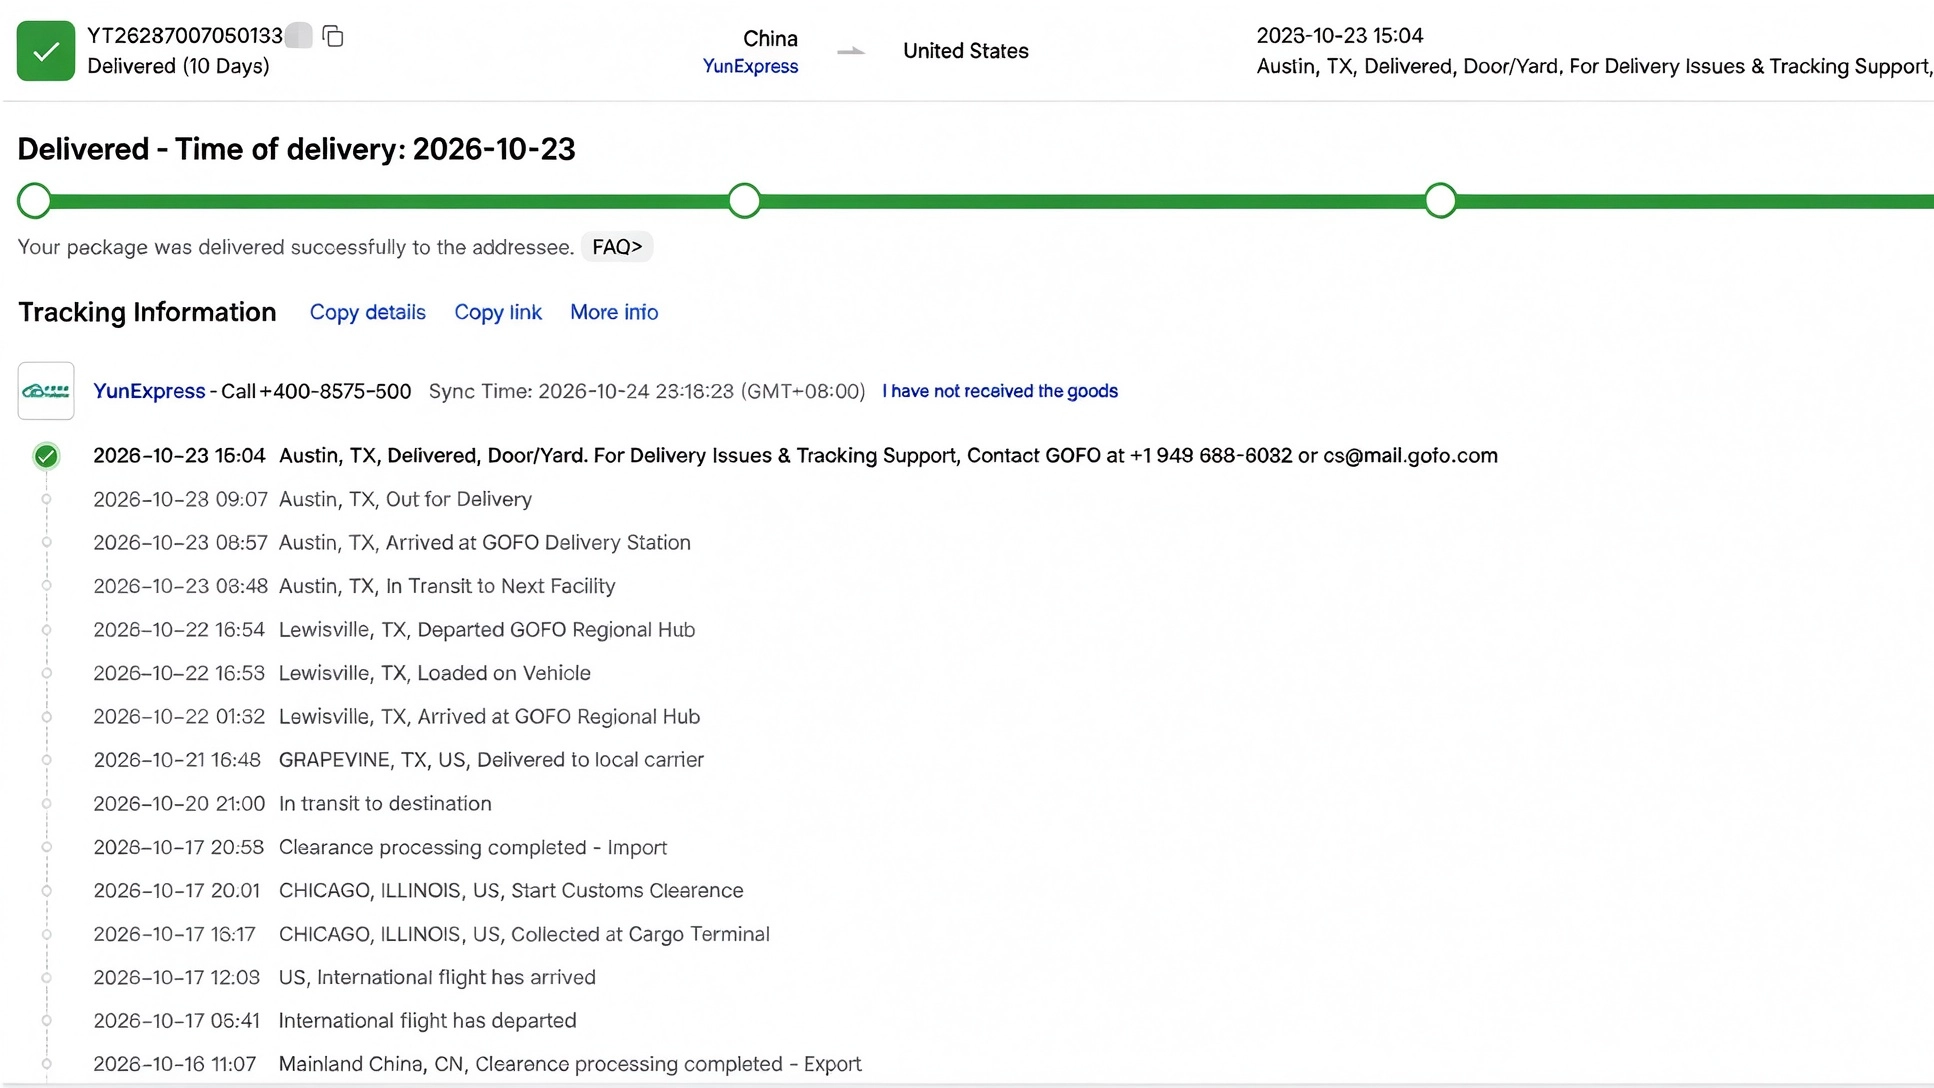Viewport: 1934px width, 1088px height.
Task: Copy tracking number using copy icon
Action: (333, 37)
